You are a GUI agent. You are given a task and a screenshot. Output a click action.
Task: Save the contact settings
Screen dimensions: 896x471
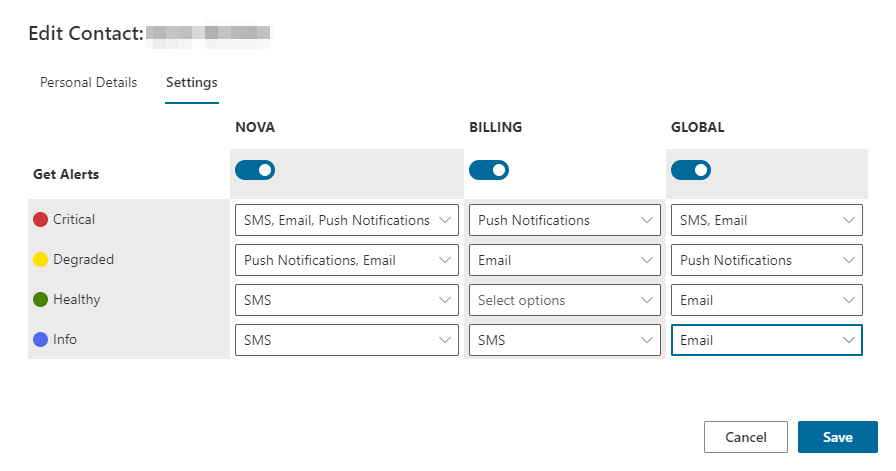pos(837,437)
